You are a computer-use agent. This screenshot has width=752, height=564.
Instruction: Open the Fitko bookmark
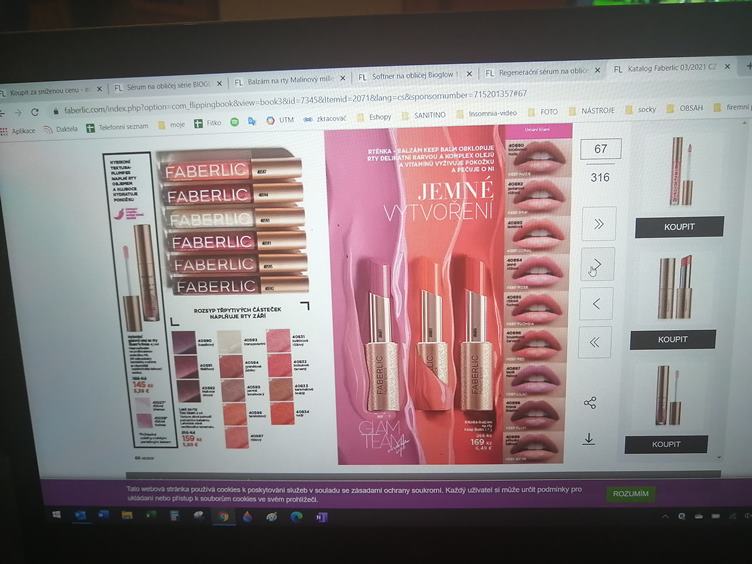(x=208, y=123)
